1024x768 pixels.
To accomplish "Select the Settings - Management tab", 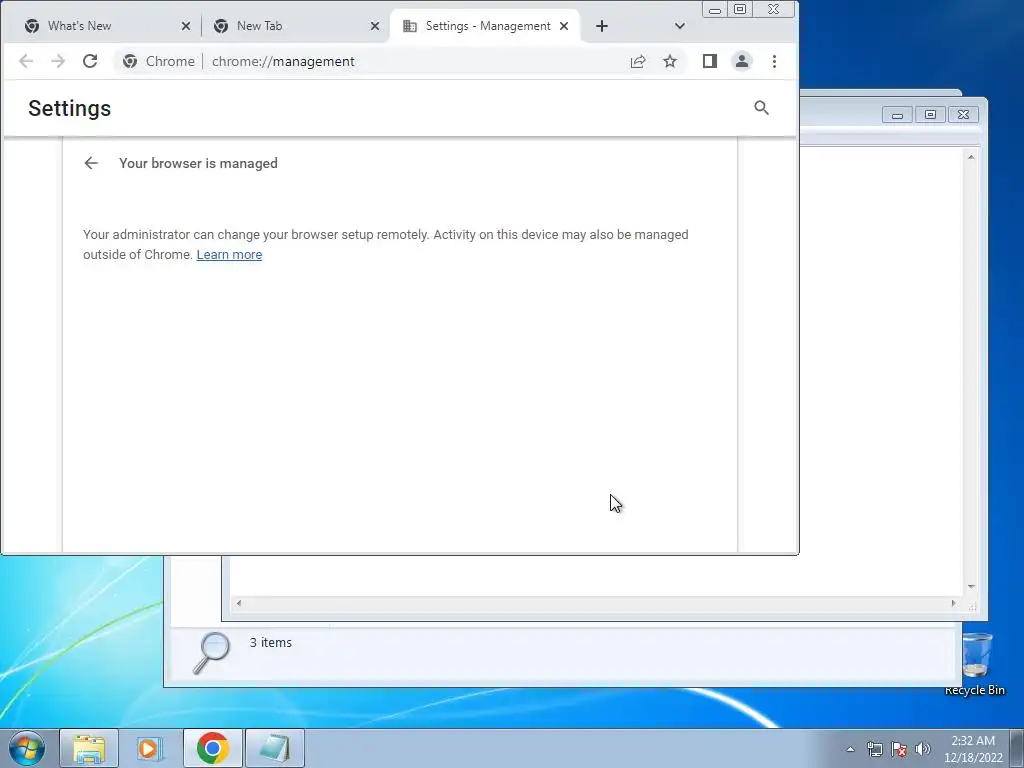I will point(485,26).
